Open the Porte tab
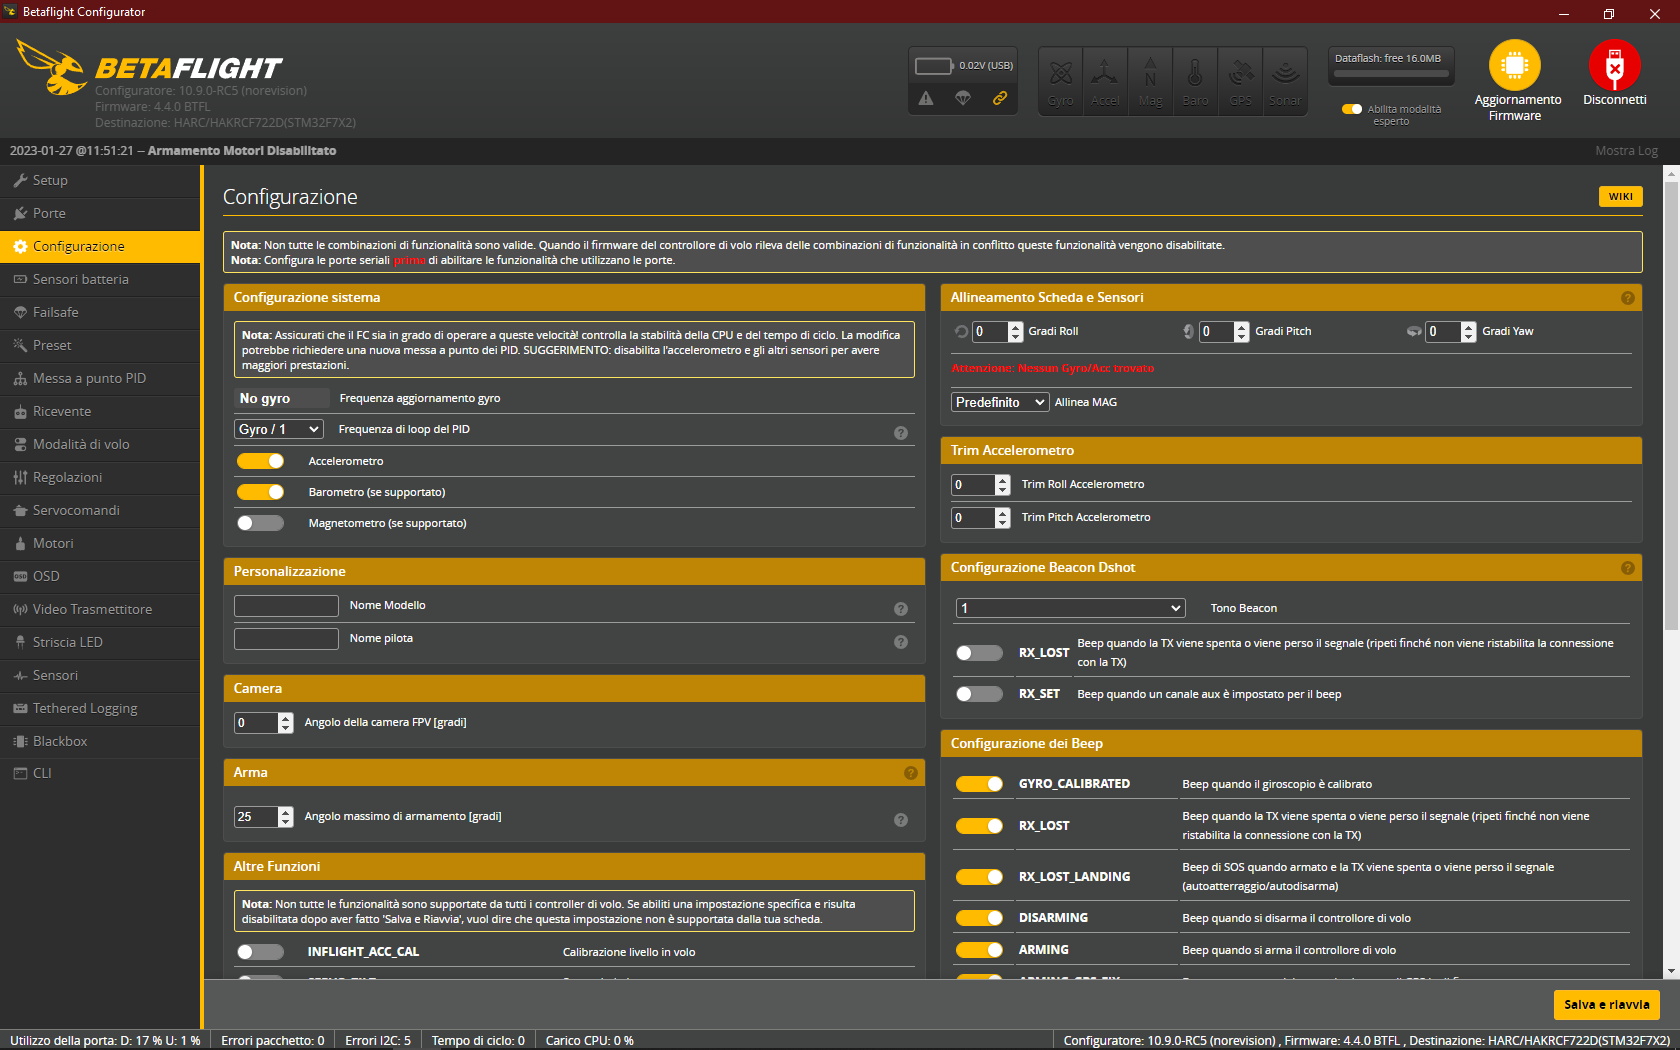1680x1050 pixels. coord(100,214)
